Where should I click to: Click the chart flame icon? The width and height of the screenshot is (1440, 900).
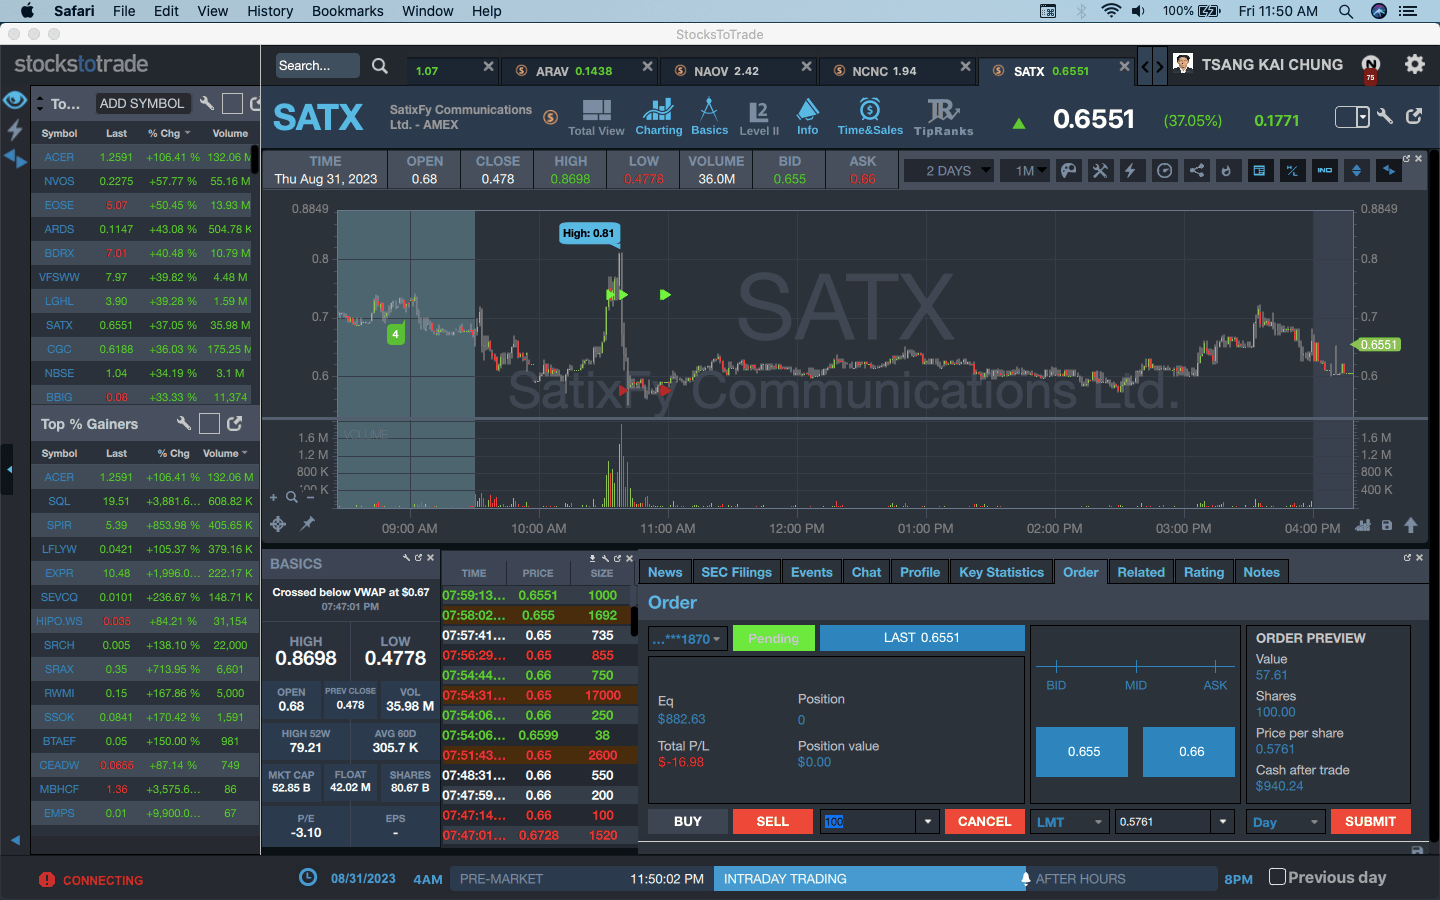point(1227,170)
